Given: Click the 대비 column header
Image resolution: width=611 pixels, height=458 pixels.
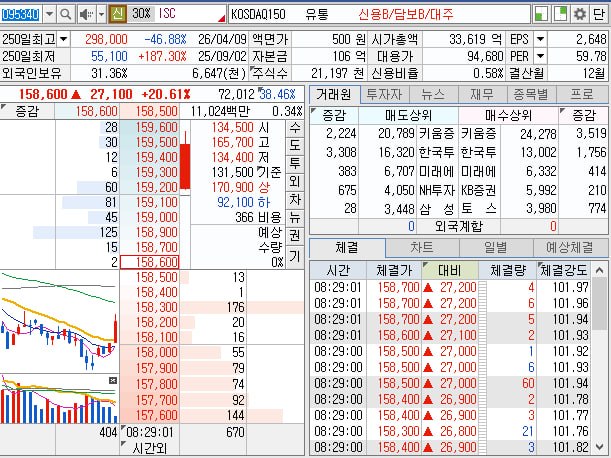Looking at the screenshot, I should (450, 270).
